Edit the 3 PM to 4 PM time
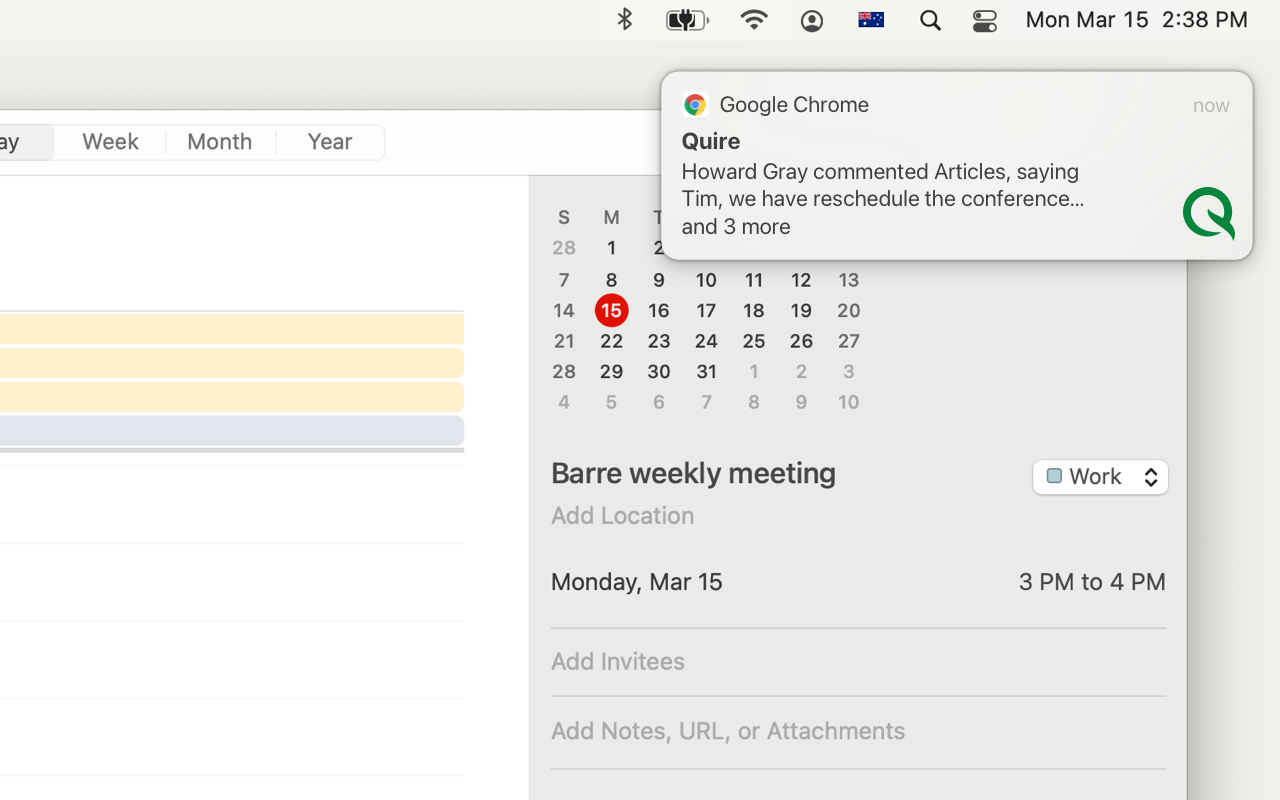This screenshot has width=1280, height=800. (x=1091, y=582)
